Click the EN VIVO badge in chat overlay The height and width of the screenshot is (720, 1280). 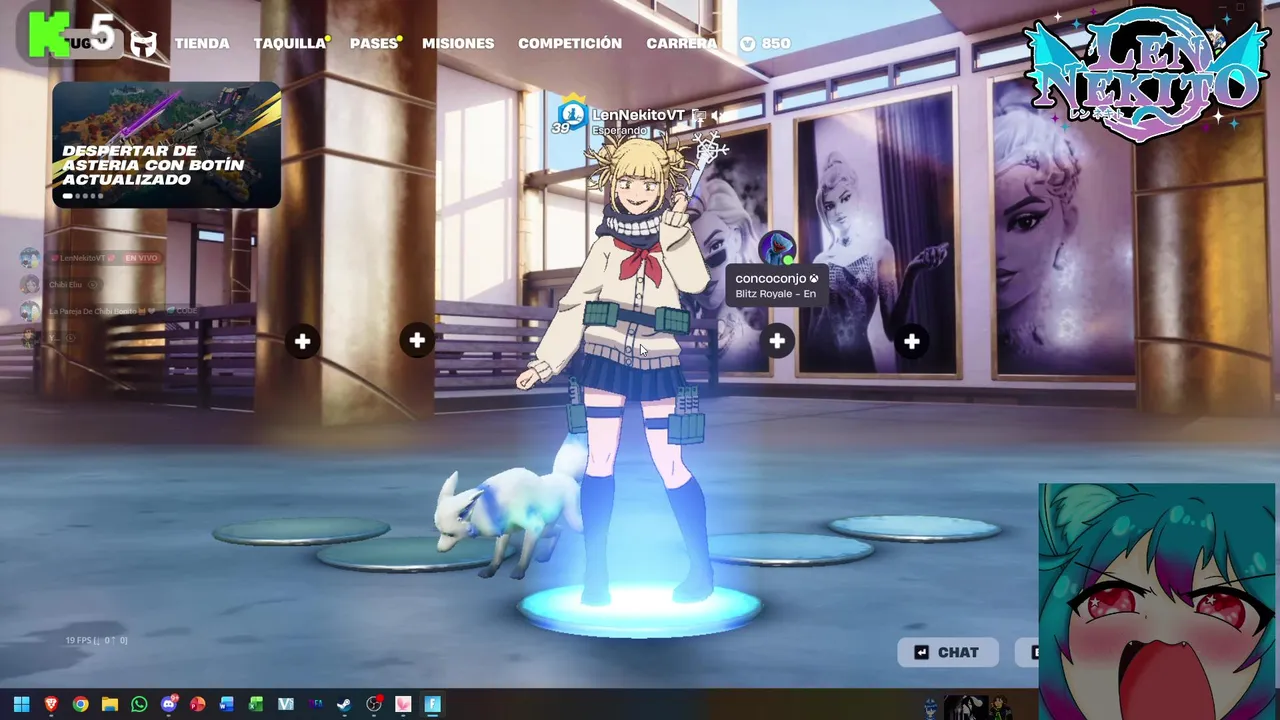[142, 258]
